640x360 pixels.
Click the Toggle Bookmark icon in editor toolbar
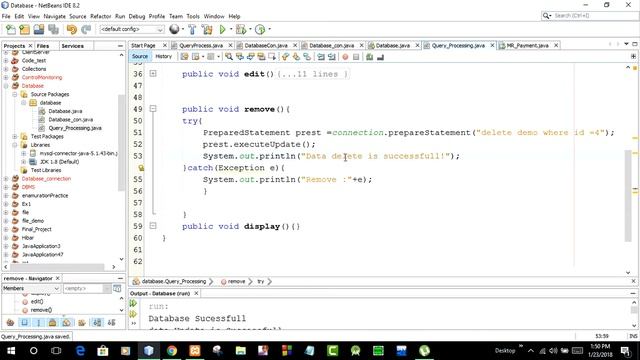click(307, 57)
